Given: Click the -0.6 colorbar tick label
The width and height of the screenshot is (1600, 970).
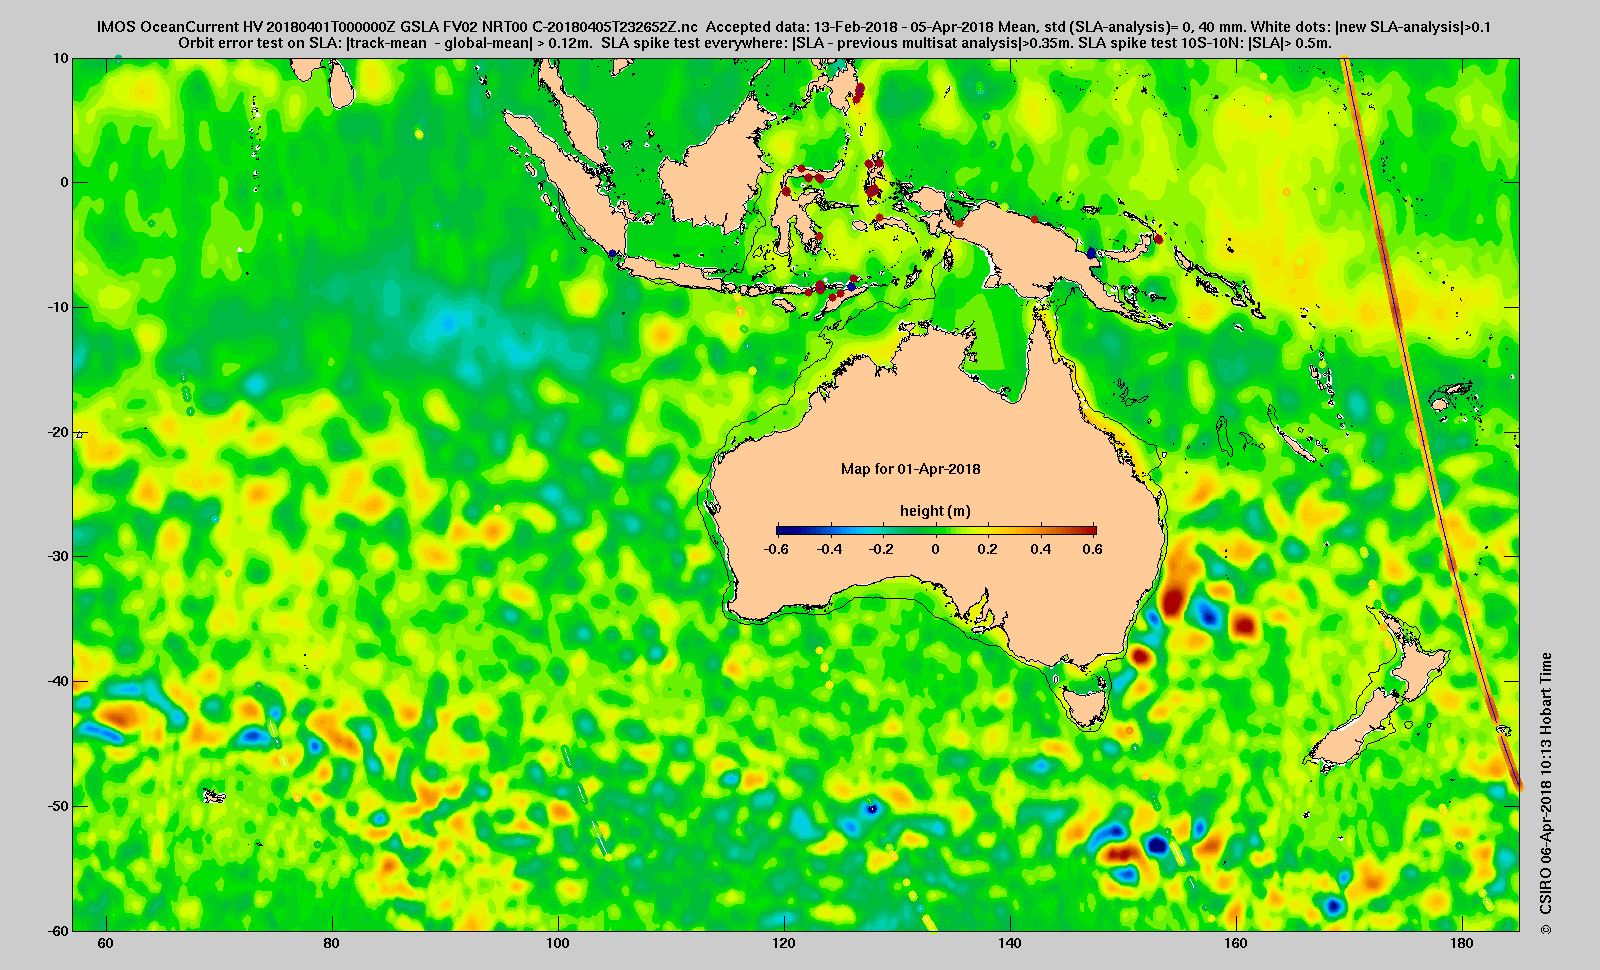Looking at the screenshot, I should click(x=776, y=549).
